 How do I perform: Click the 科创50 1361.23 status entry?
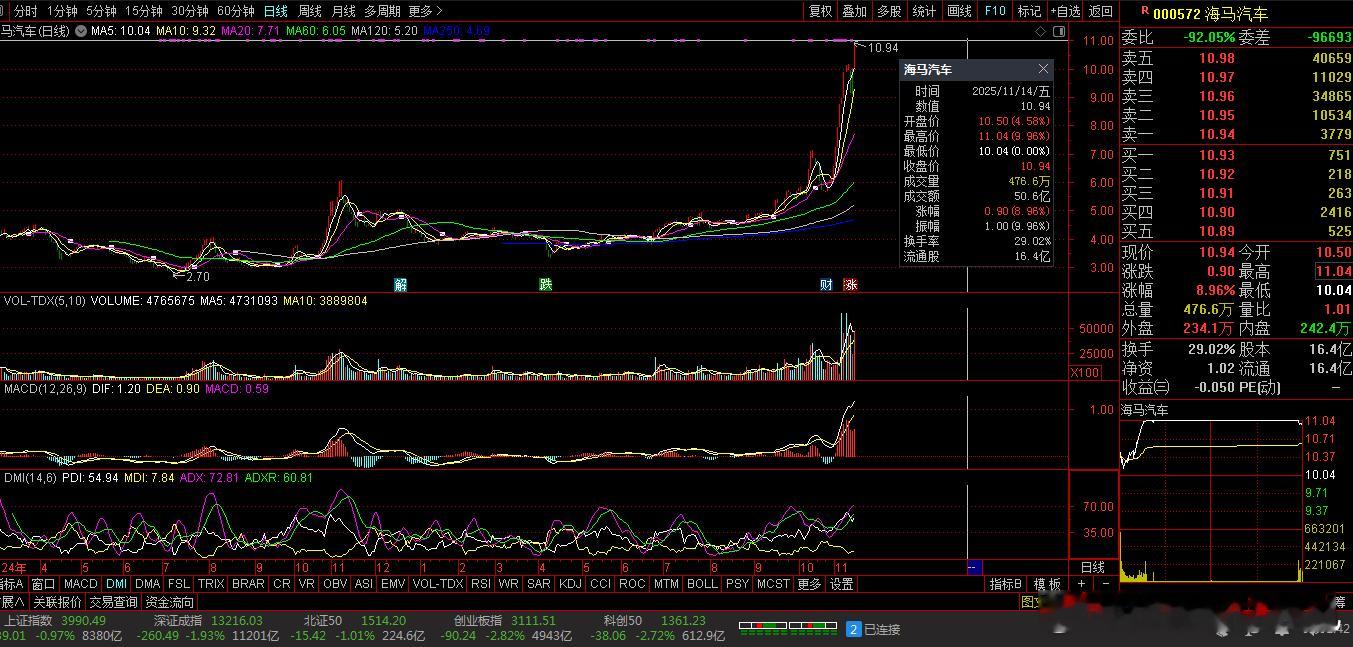[x=655, y=621]
